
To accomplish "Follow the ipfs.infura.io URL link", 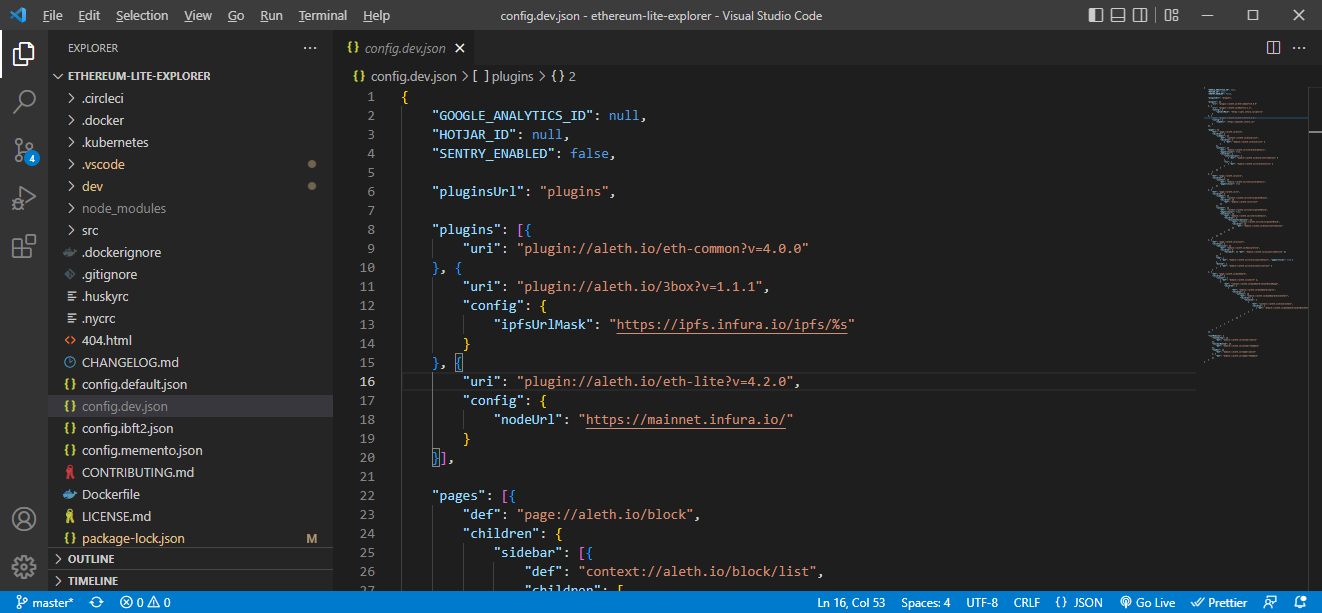I will tap(732, 325).
